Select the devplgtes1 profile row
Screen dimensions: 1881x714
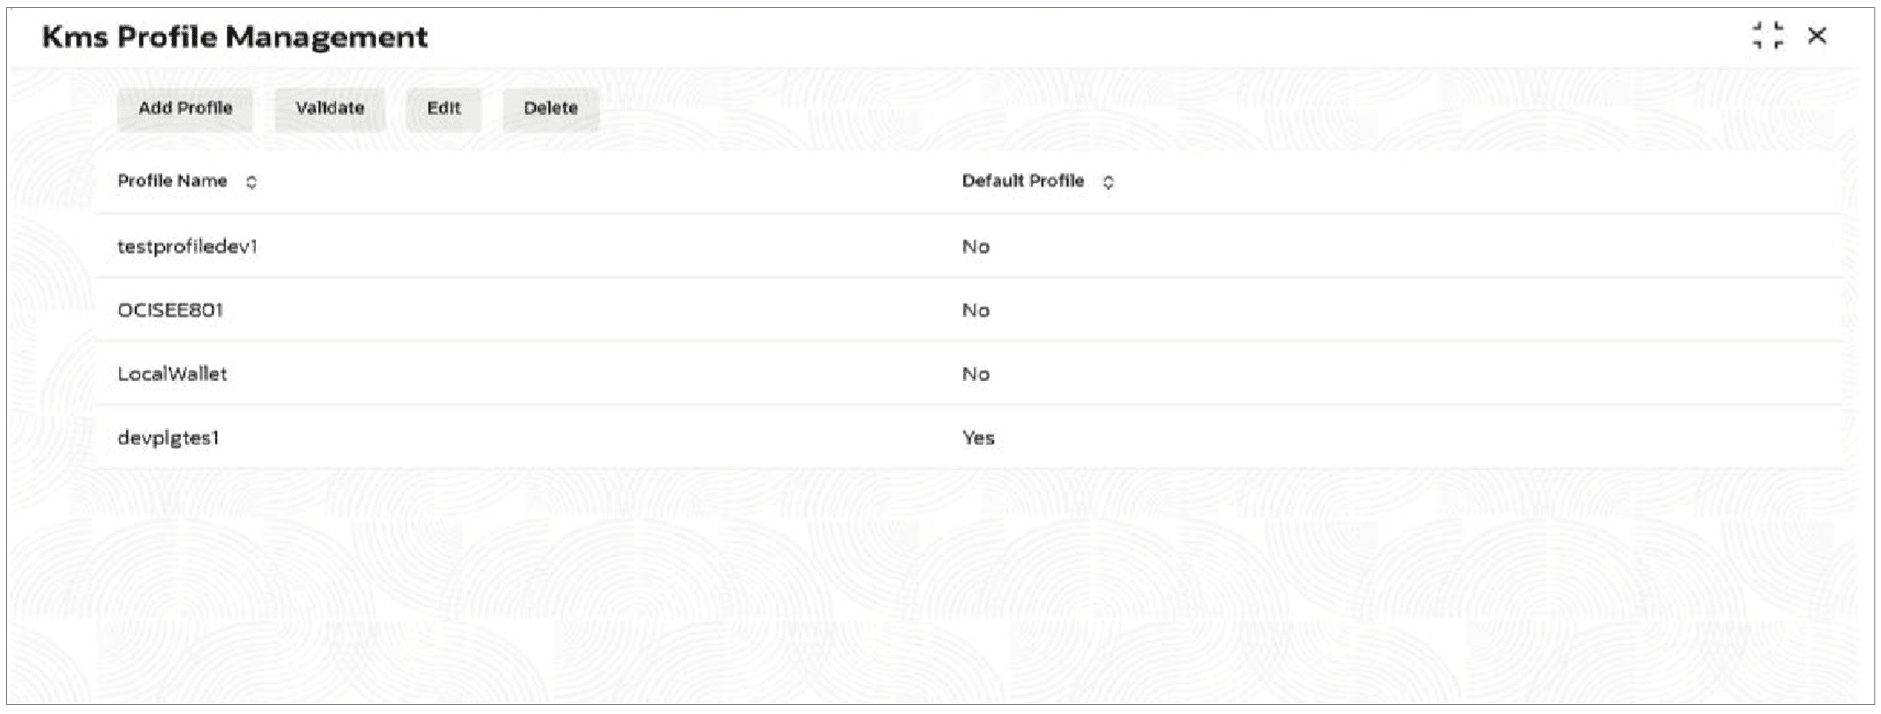pyautogui.click(x=968, y=437)
